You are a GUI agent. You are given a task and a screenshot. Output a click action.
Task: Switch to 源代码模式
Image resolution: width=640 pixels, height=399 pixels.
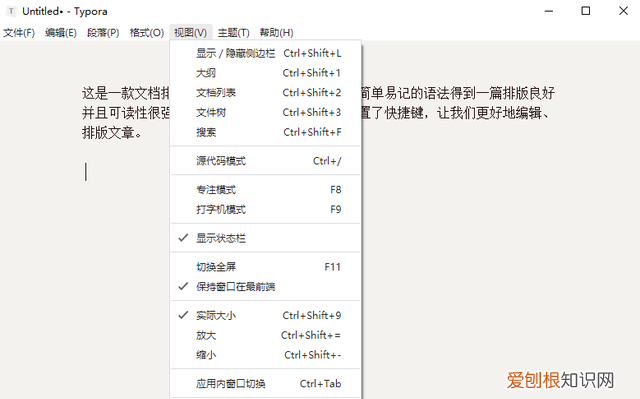[x=265, y=161]
